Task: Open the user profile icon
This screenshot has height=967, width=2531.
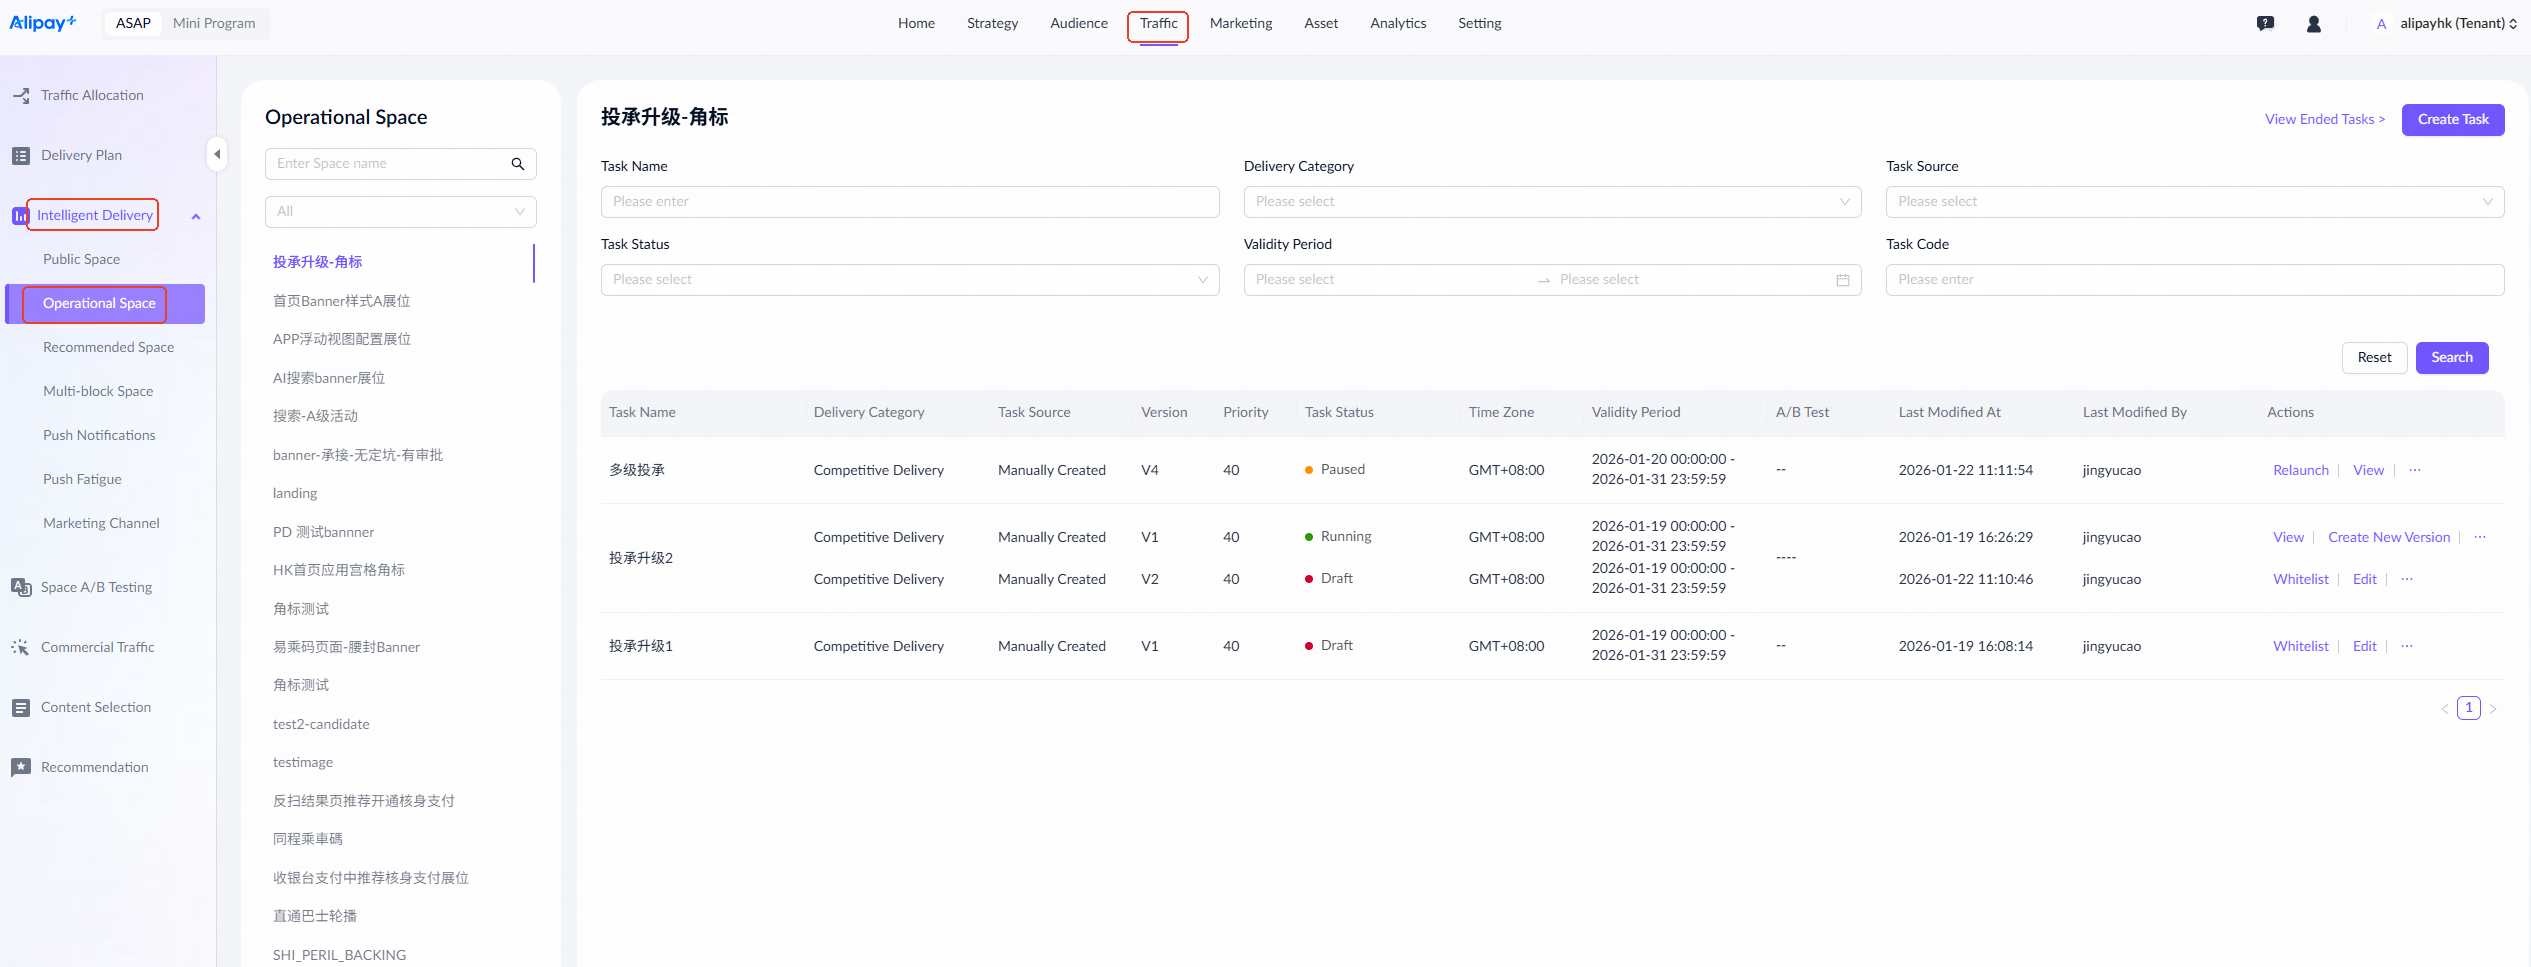Action: pos(2313,24)
